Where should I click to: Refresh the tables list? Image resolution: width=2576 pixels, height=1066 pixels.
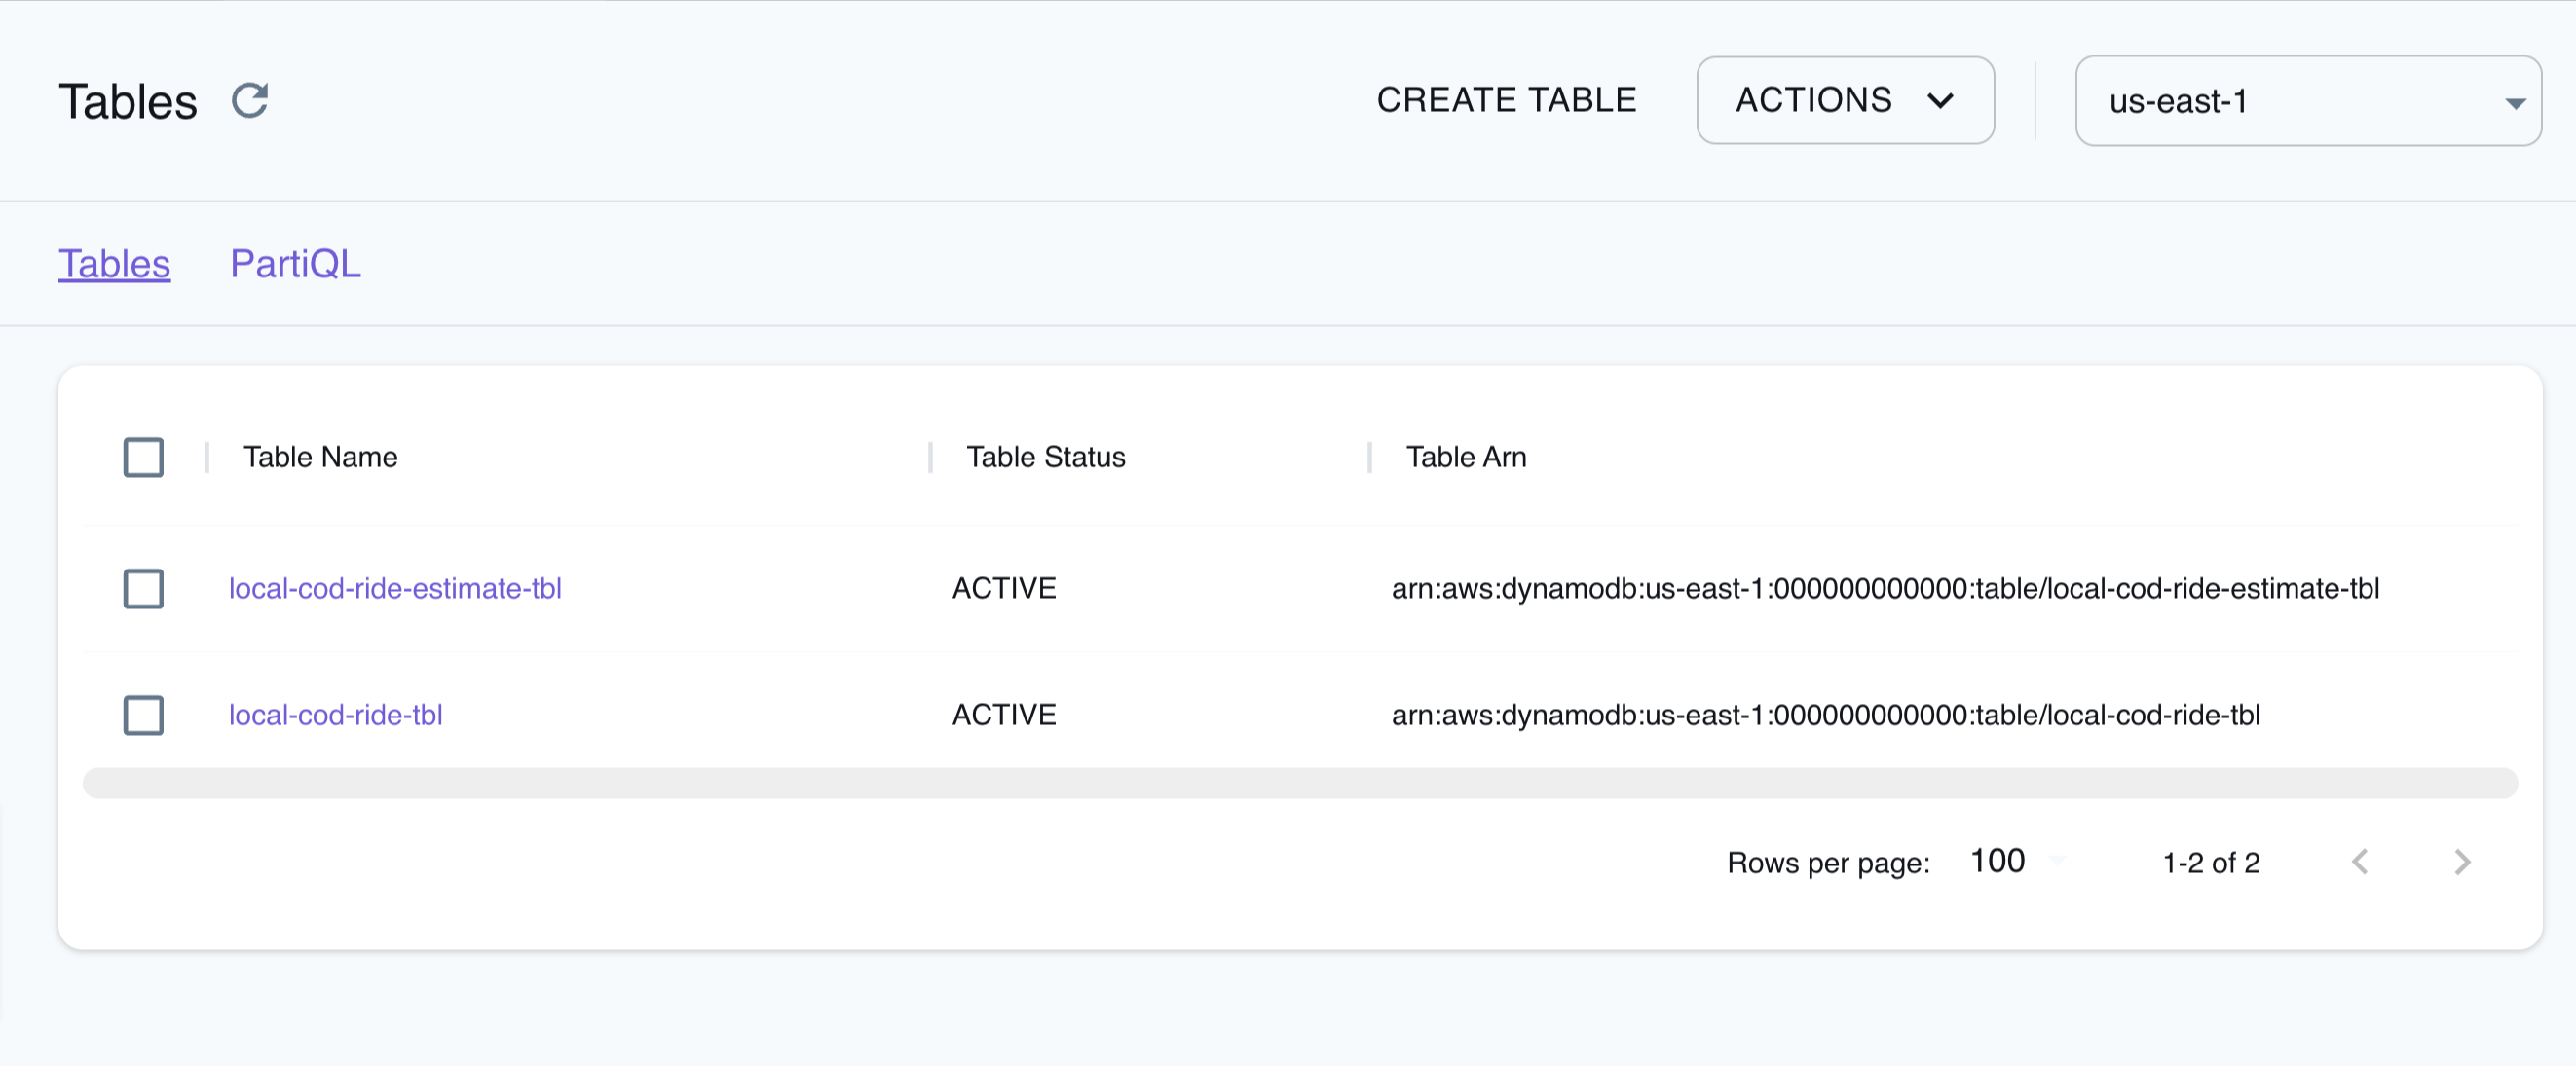[x=249, y=100]
